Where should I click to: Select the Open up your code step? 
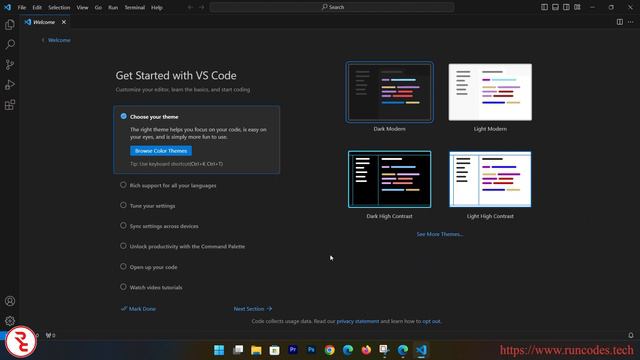point(153,267)
